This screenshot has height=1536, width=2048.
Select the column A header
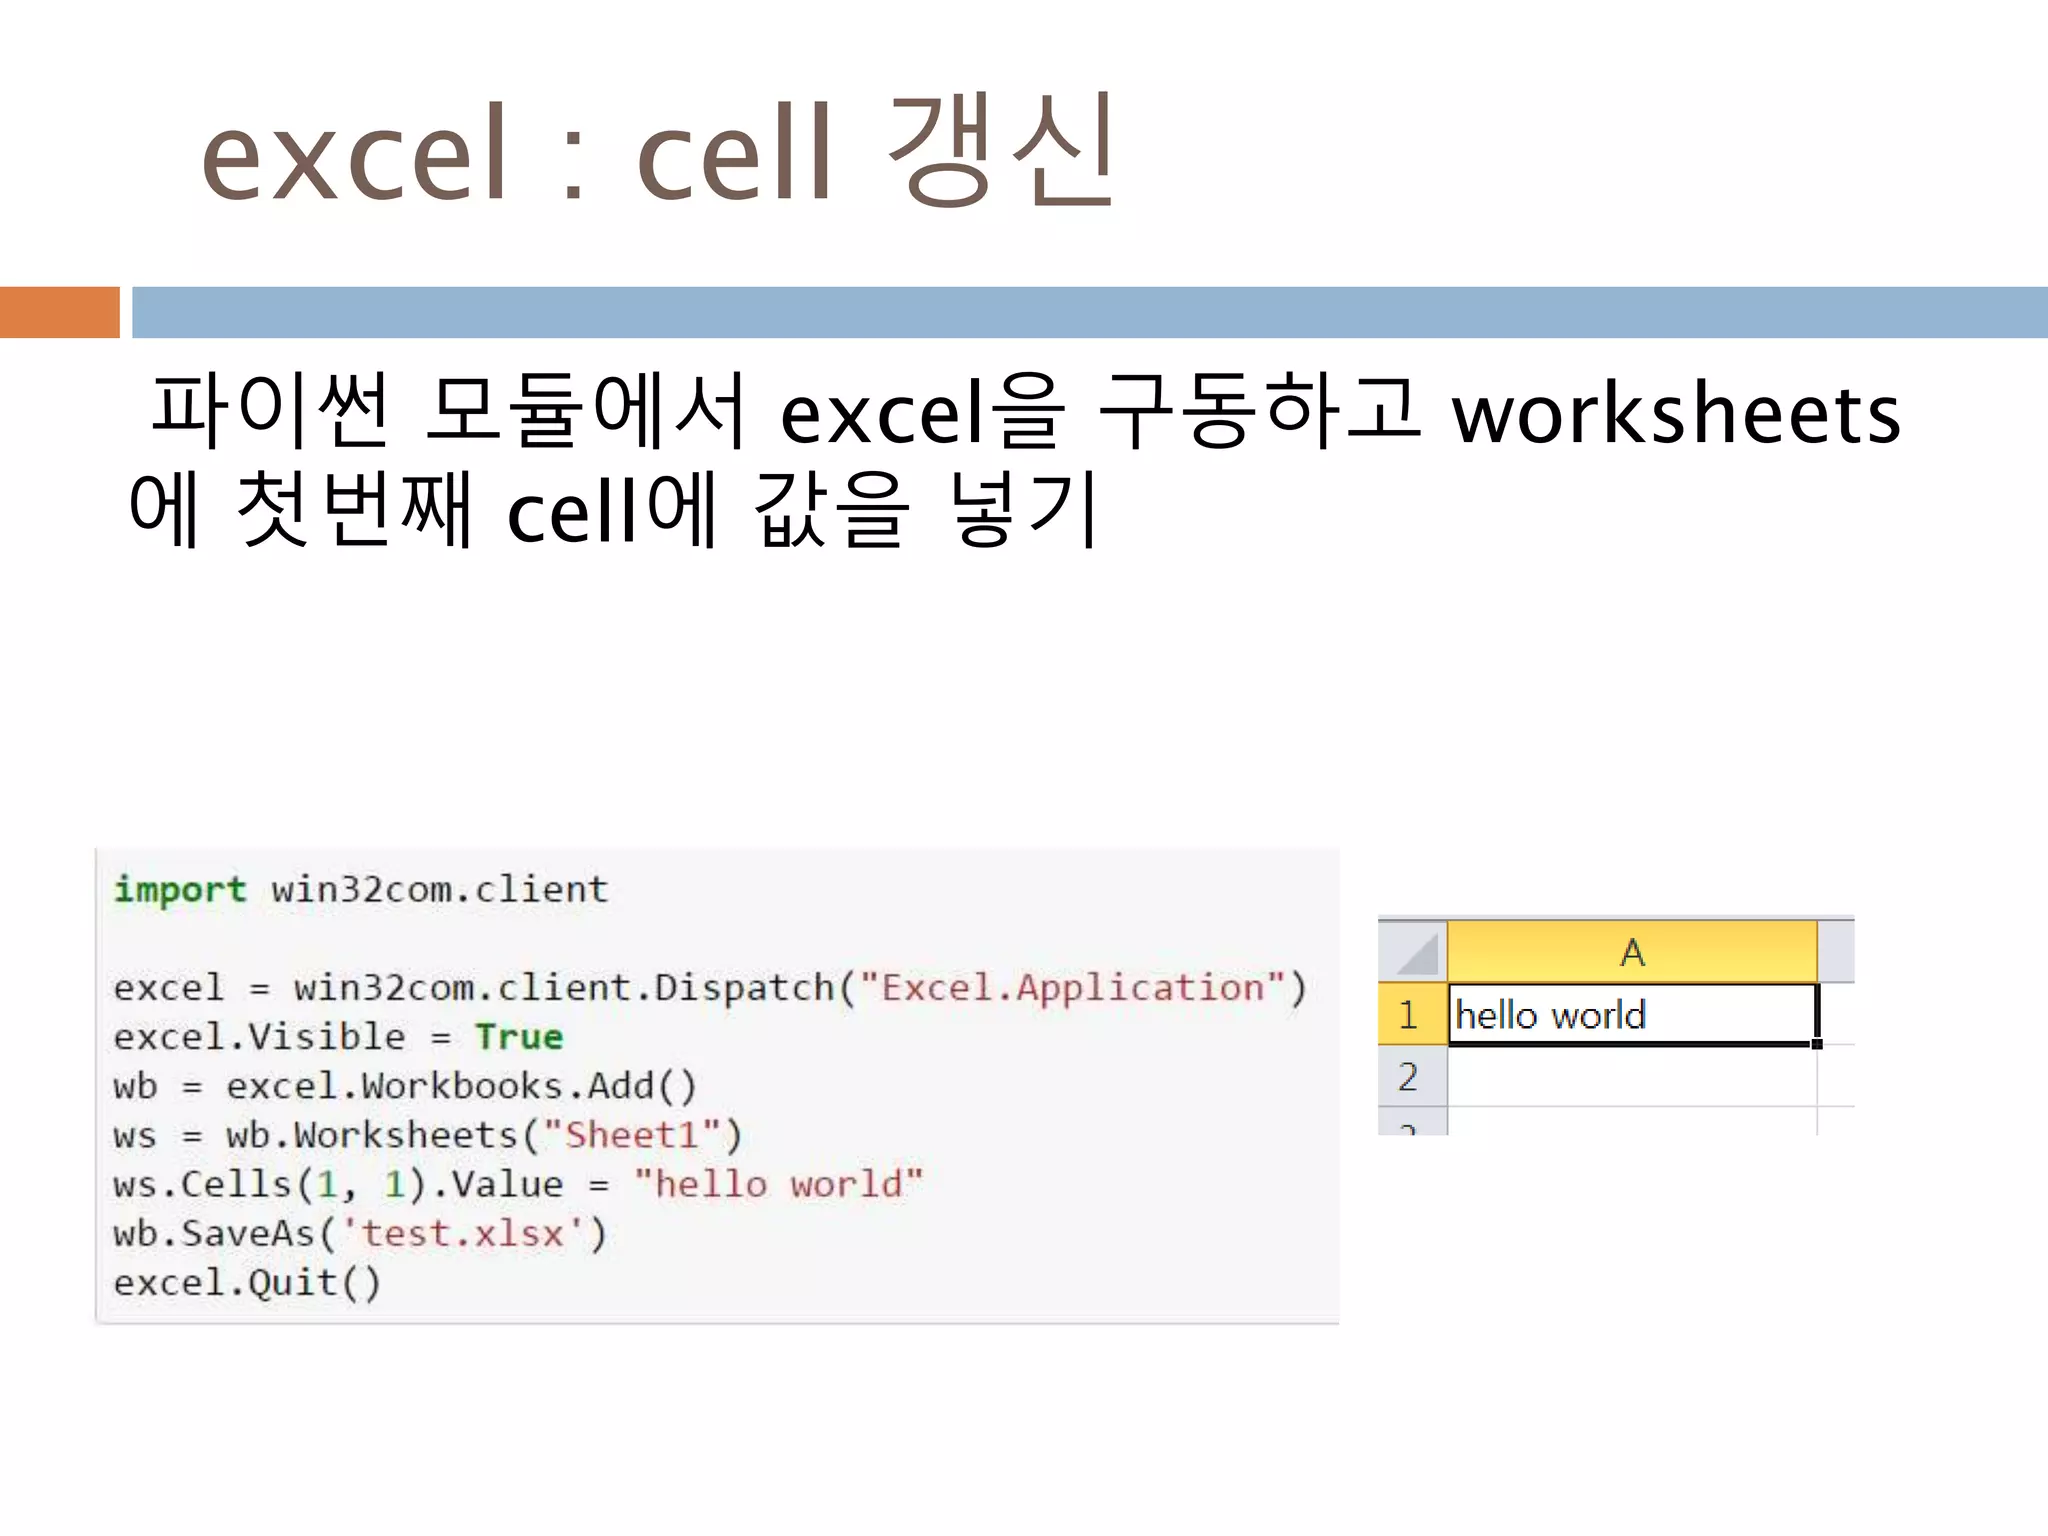(1632, 952)
